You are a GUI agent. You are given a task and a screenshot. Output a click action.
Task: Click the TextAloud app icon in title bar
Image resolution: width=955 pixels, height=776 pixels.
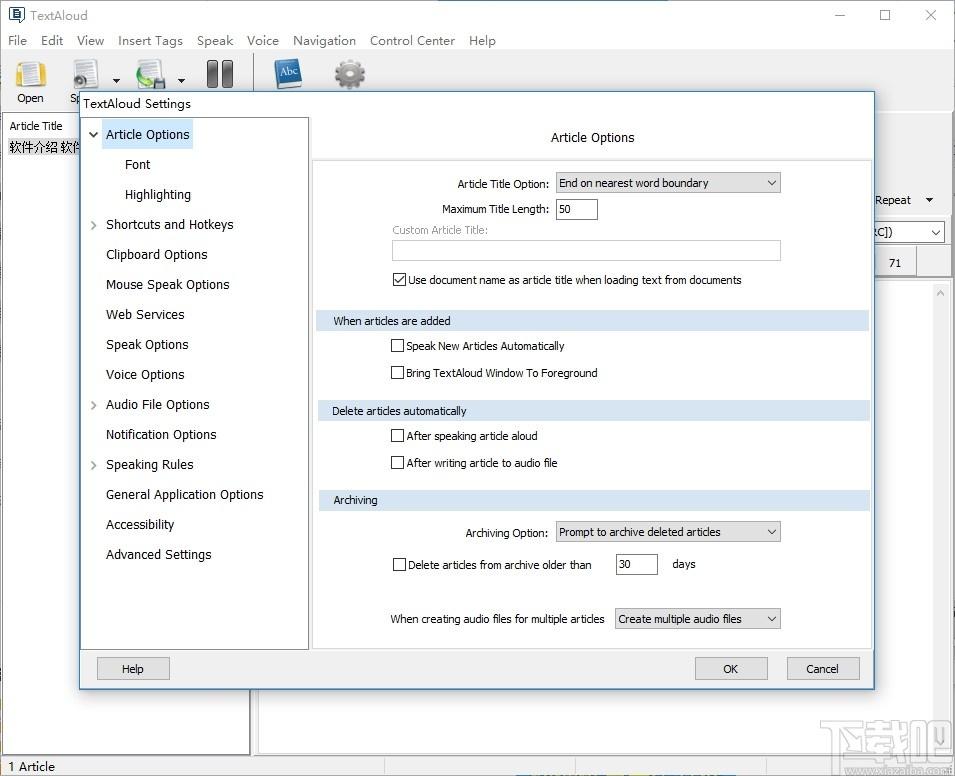click(16, 15)
